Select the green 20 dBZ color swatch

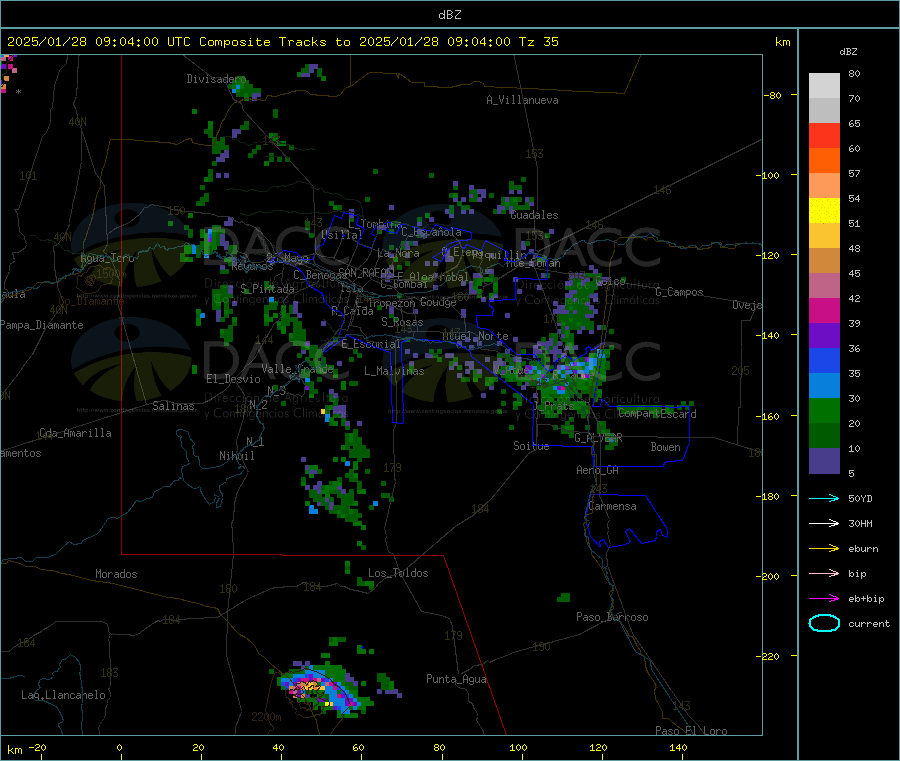coord(824,410)
